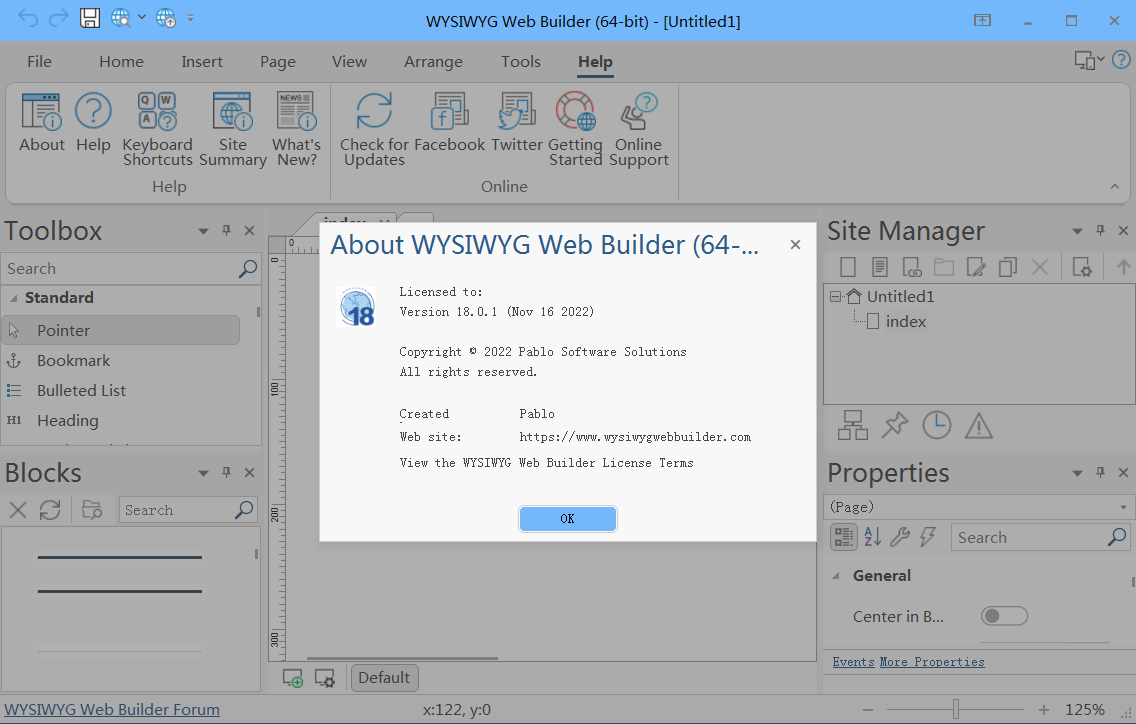Toggle categorized view in Properties toolbar

pyautogui.click(x=843, y=537)
